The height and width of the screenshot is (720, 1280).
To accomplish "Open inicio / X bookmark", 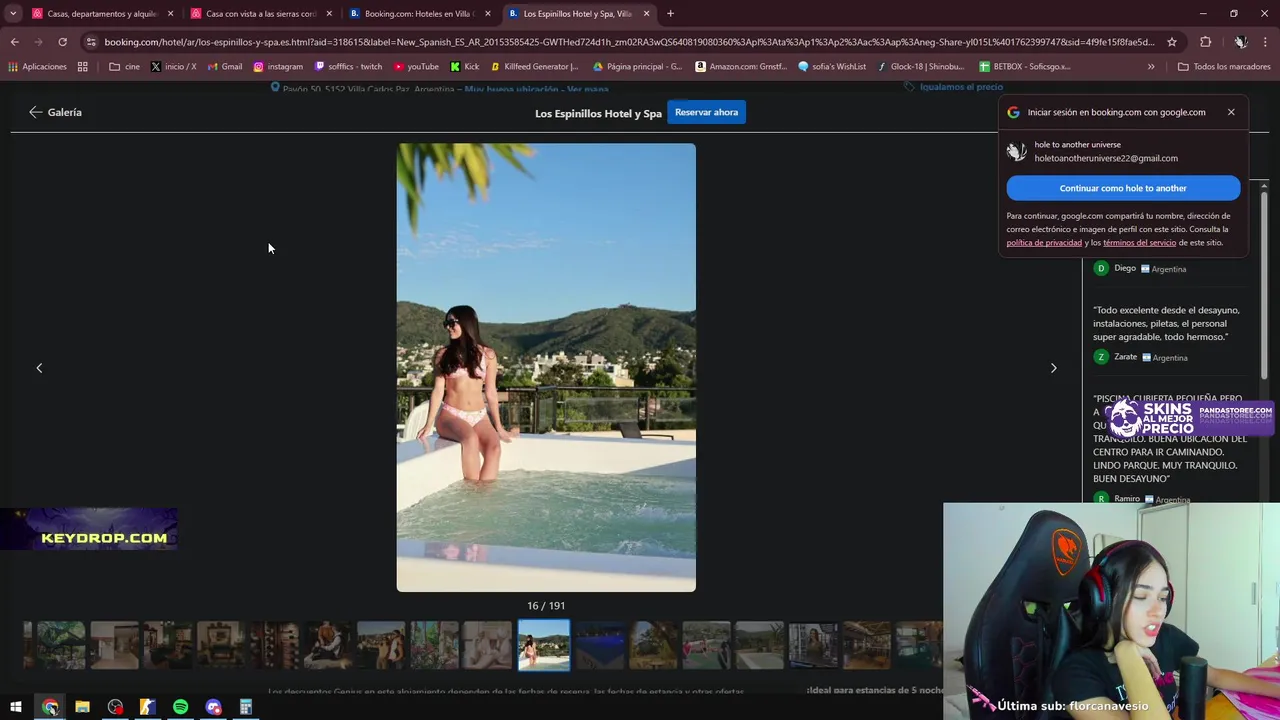I will (x=173, y=67).
